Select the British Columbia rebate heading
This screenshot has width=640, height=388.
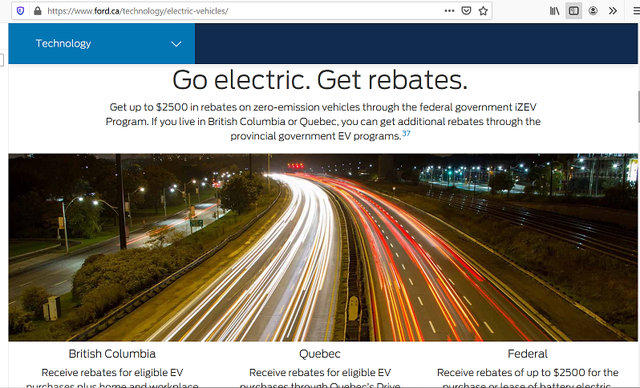[x=112, y=354]
